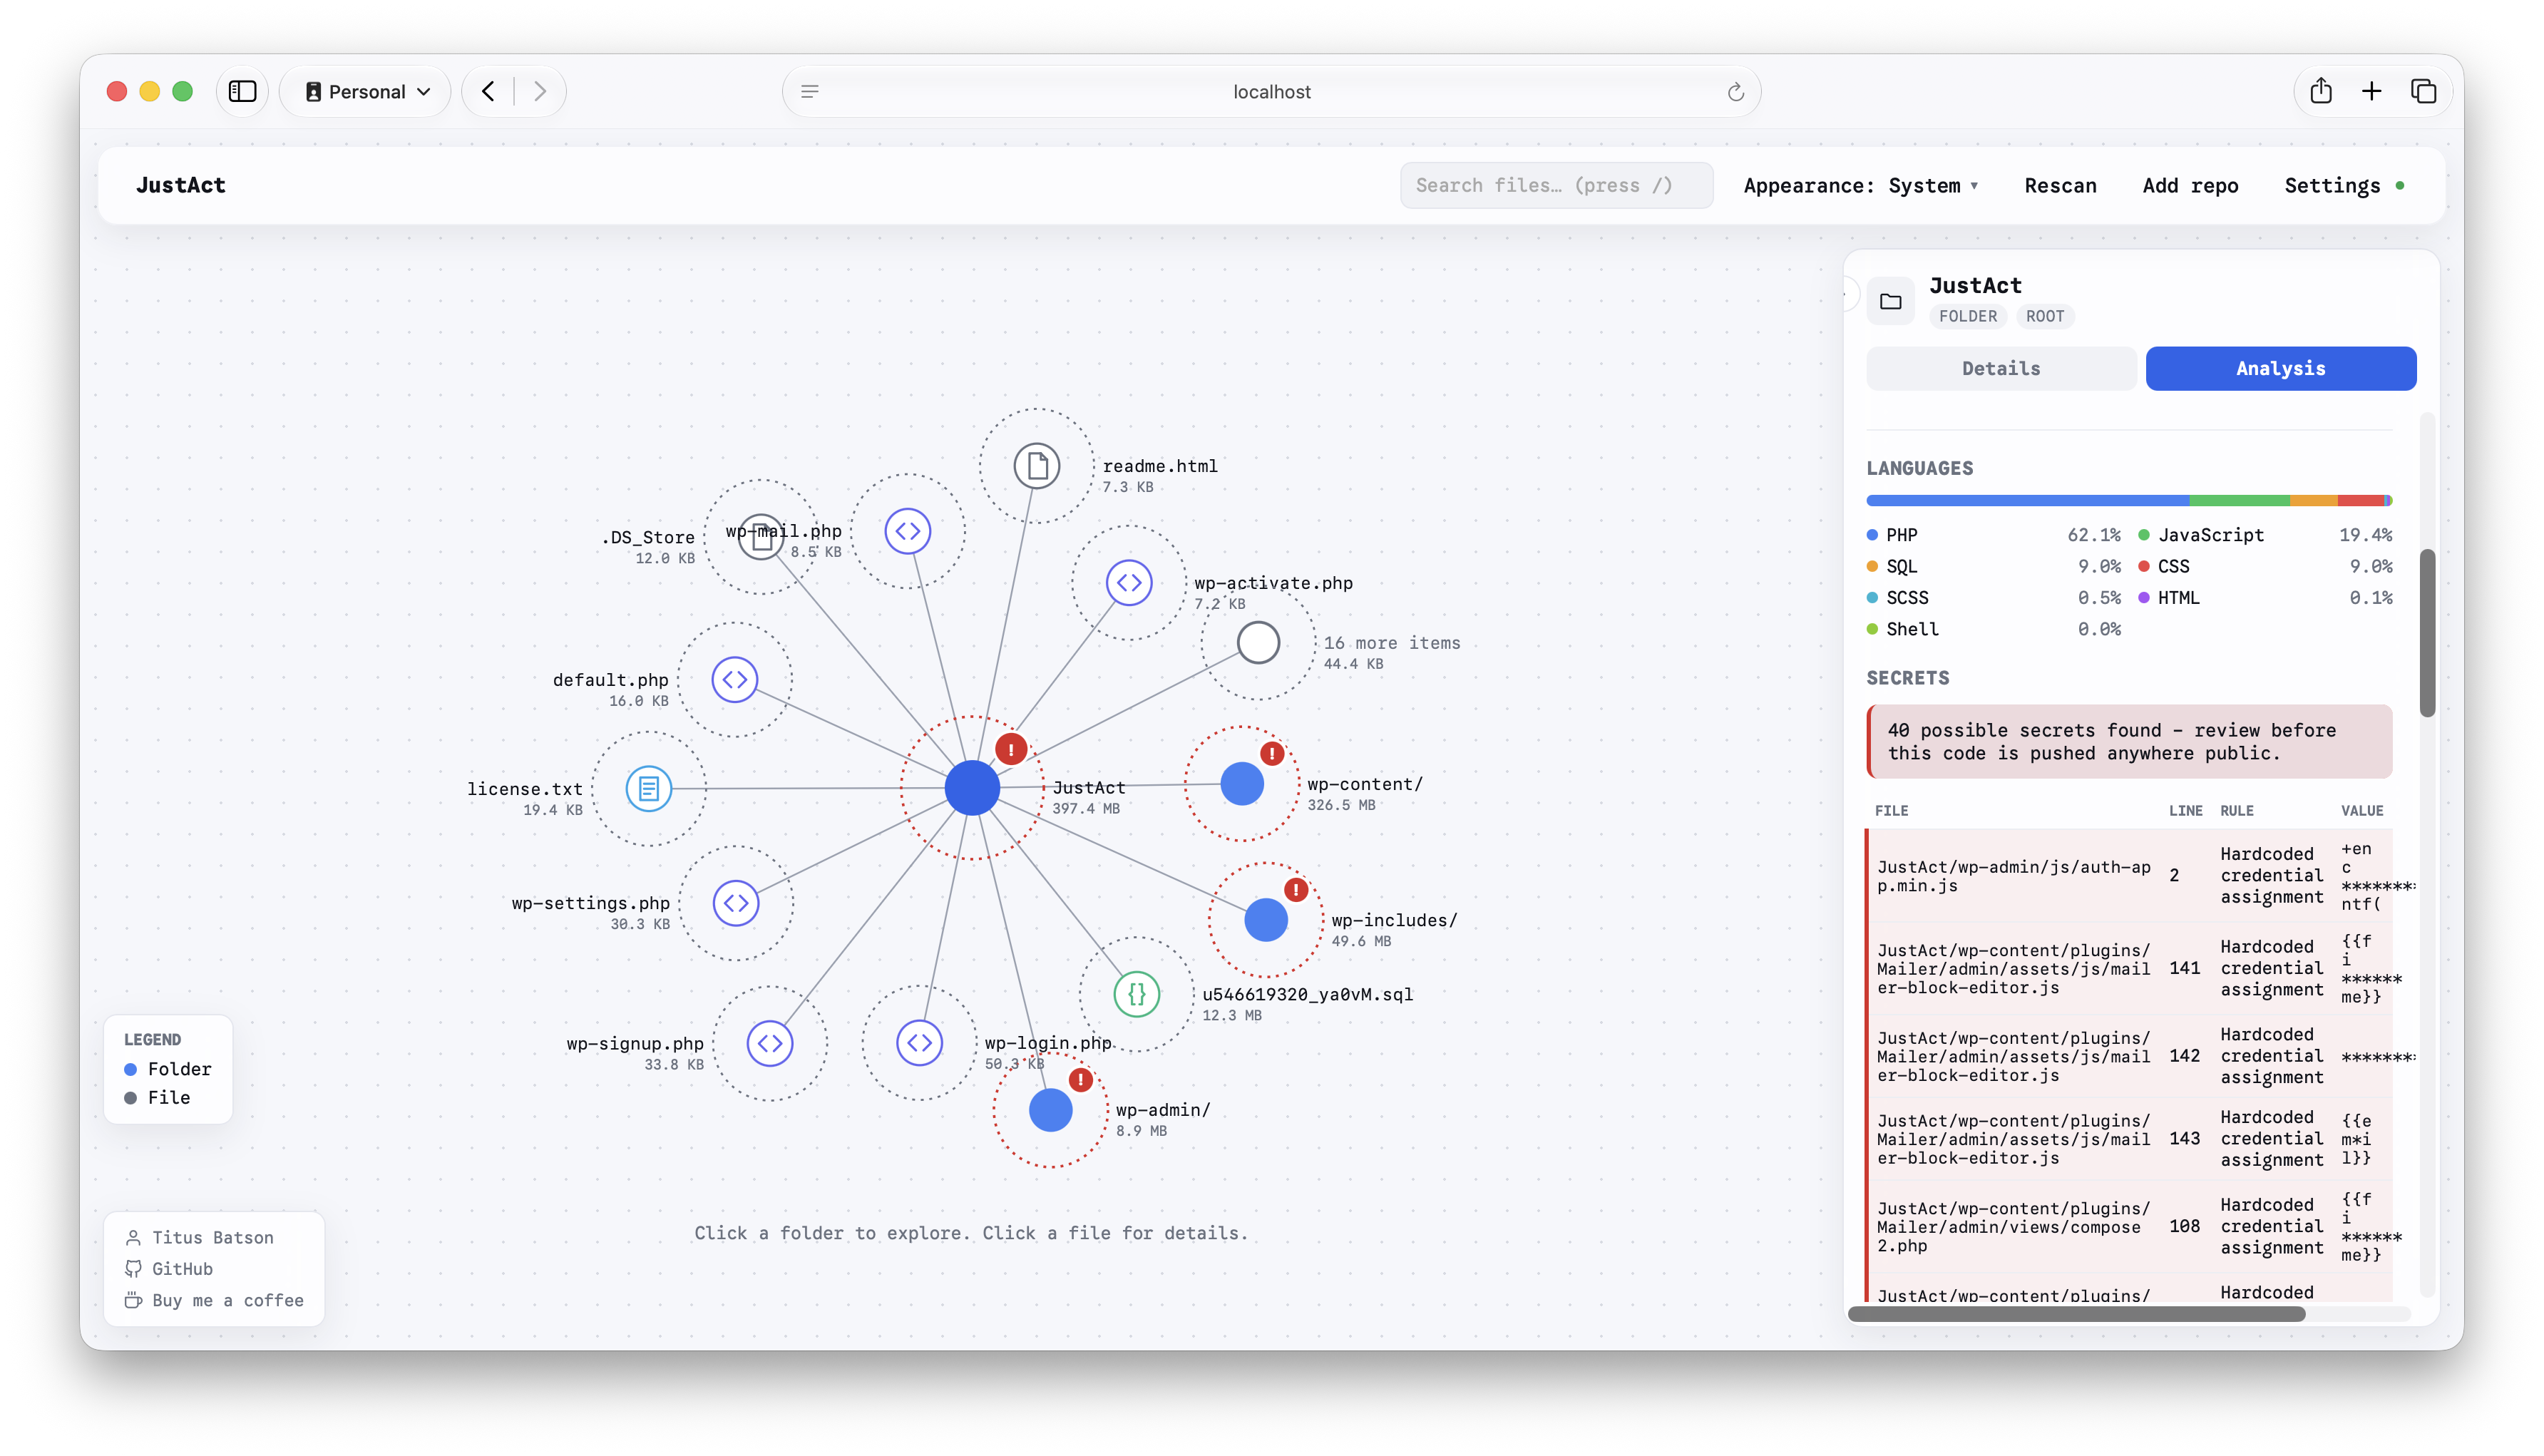Open the wp-login.php code node
This screenshot has width=2544, height=1456.
click(920, 1043)
